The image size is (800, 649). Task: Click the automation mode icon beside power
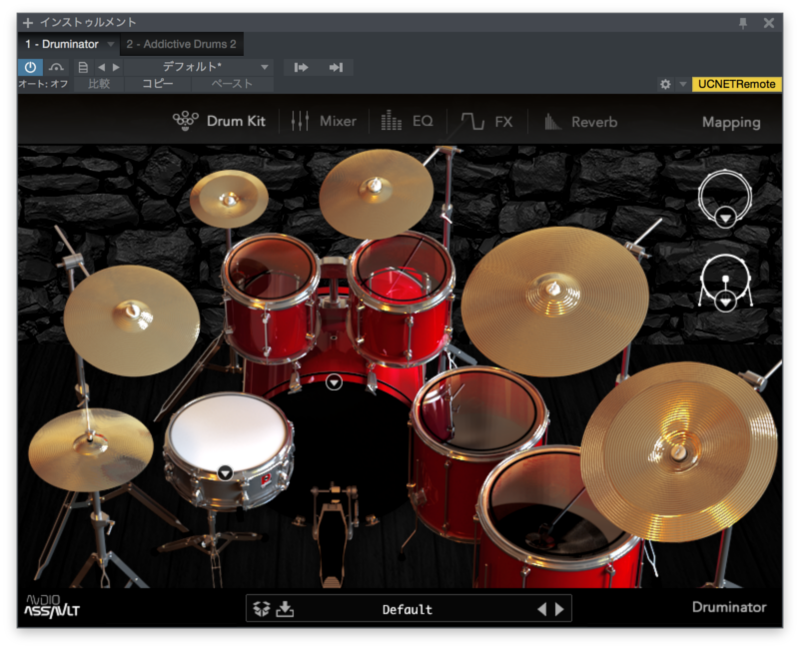click(x=56, y=67)
